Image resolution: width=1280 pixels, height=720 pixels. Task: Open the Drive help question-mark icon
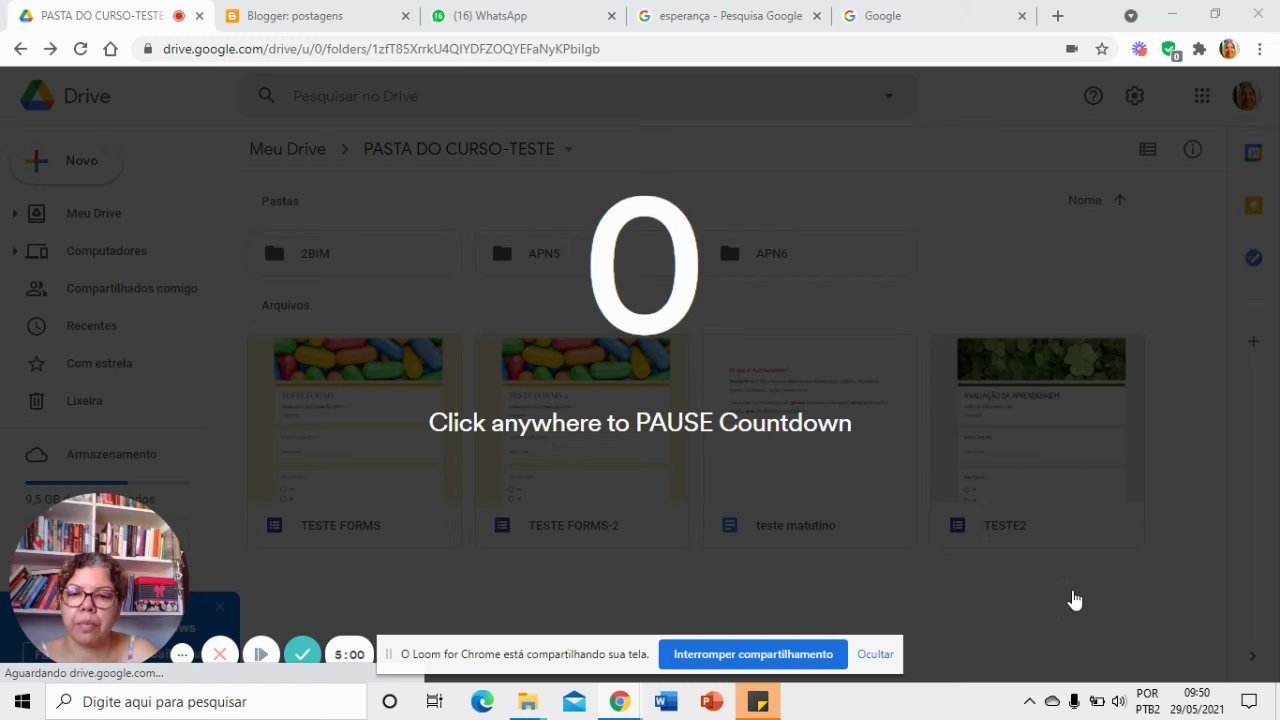click(1093, 96)
